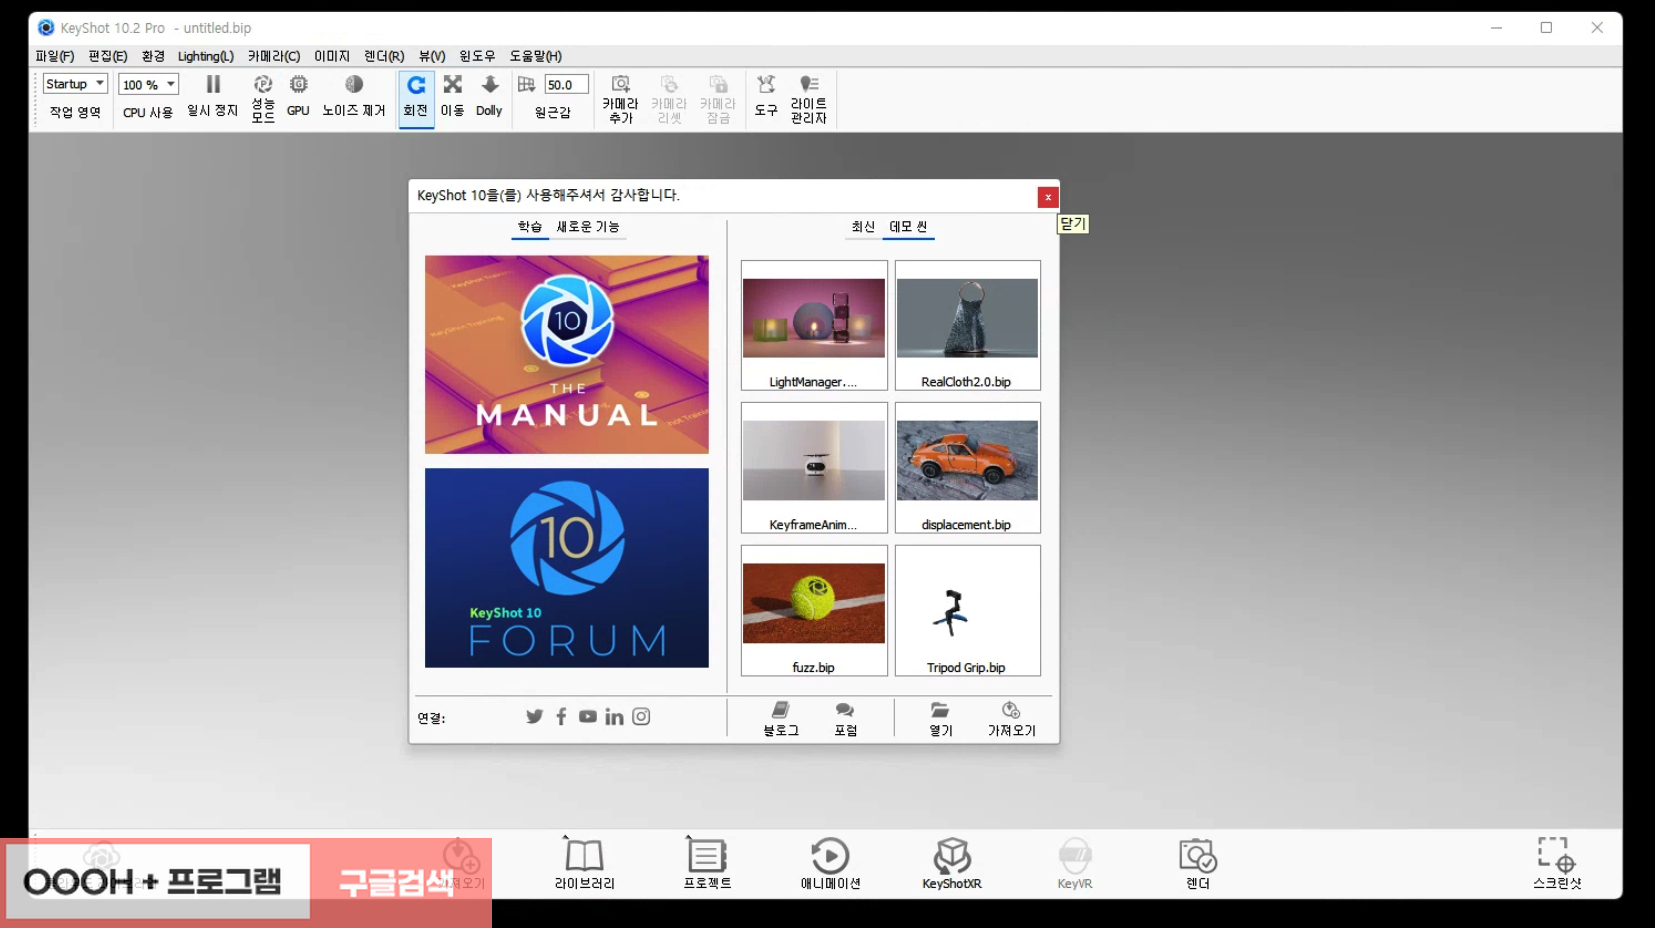
Task: Open the Blog (블로그) button
Action: pos(781,719)
